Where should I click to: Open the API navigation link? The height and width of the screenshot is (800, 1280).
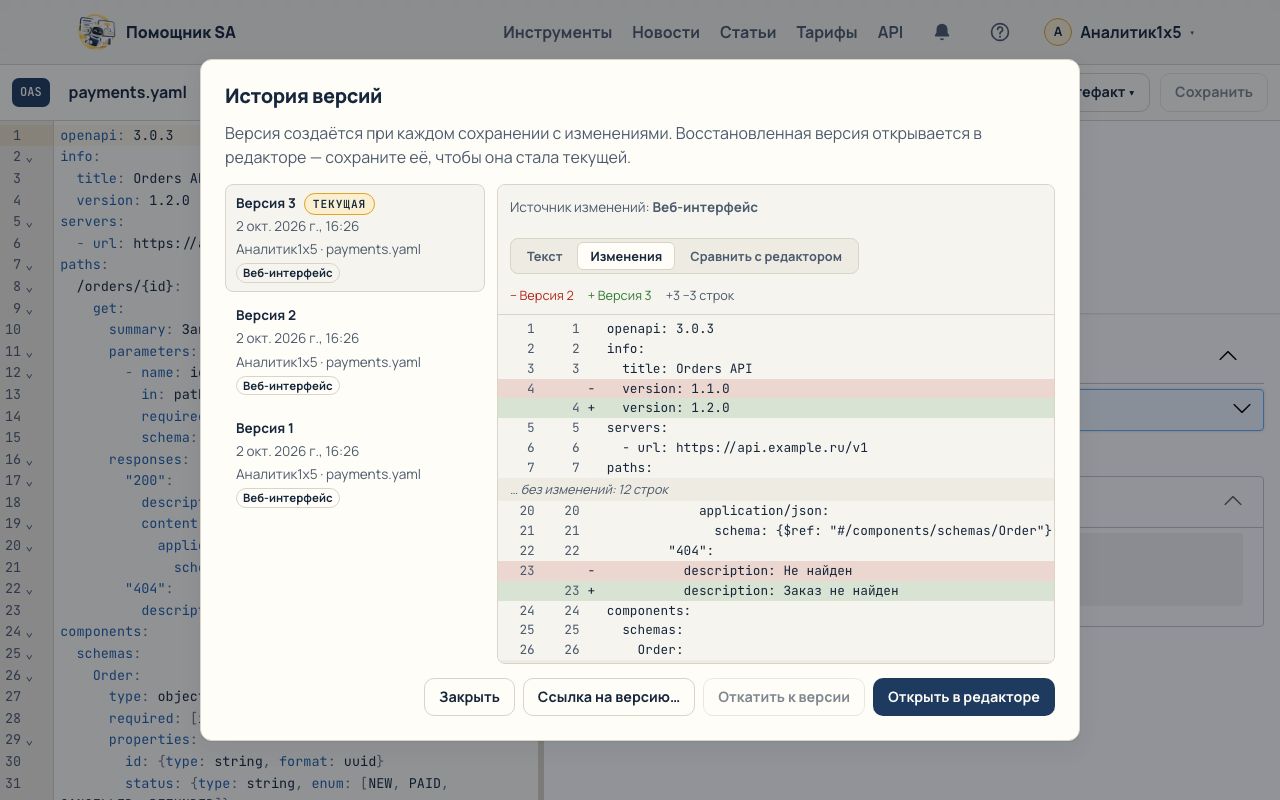click(x=890, y=32)
